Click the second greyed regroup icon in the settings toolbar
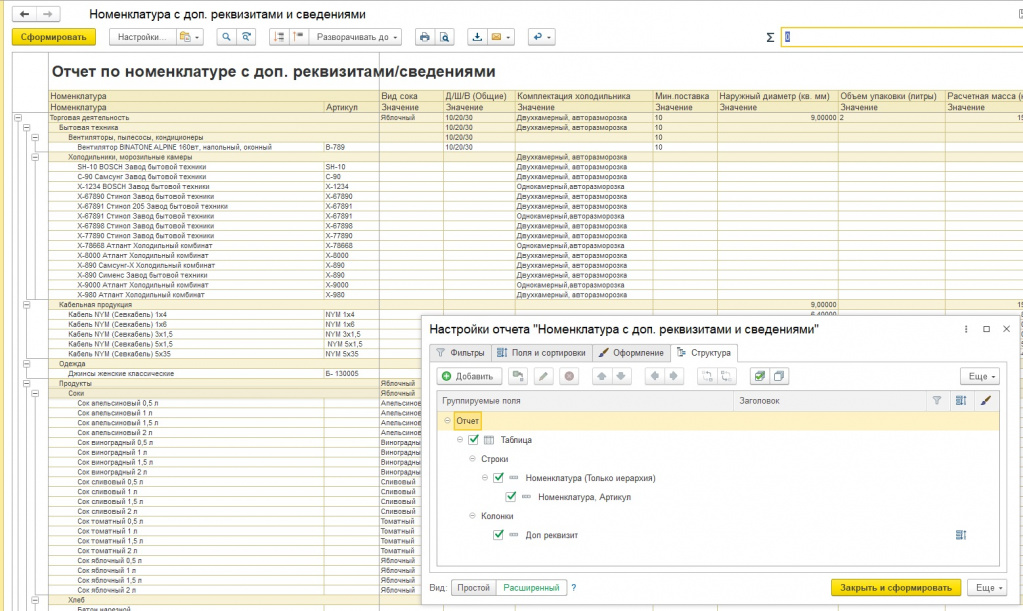1023x611 pixels. 726,376
